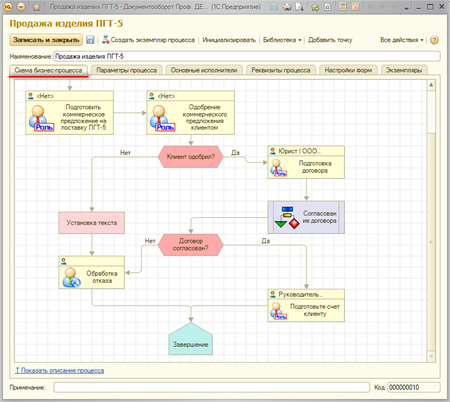
Task: Click the Обработка отказа text
Action: click(x=102, y=277)
